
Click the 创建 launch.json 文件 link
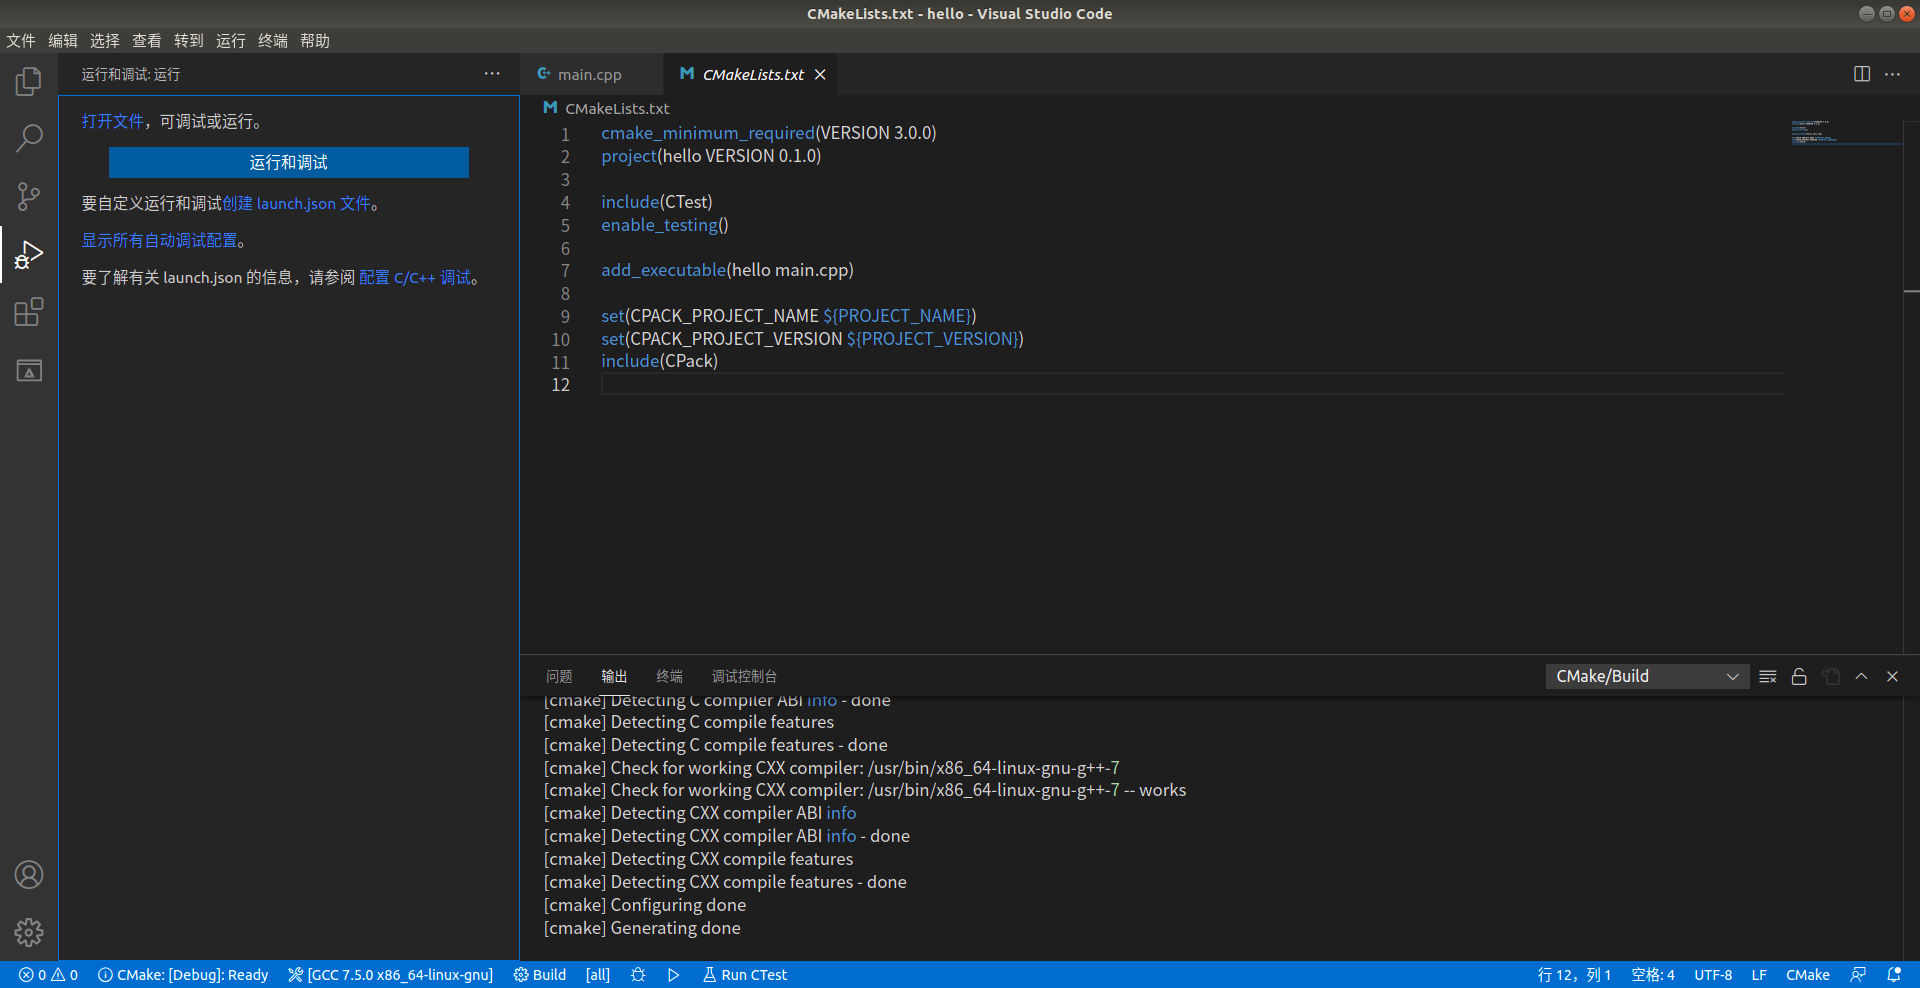click(297, 204)
